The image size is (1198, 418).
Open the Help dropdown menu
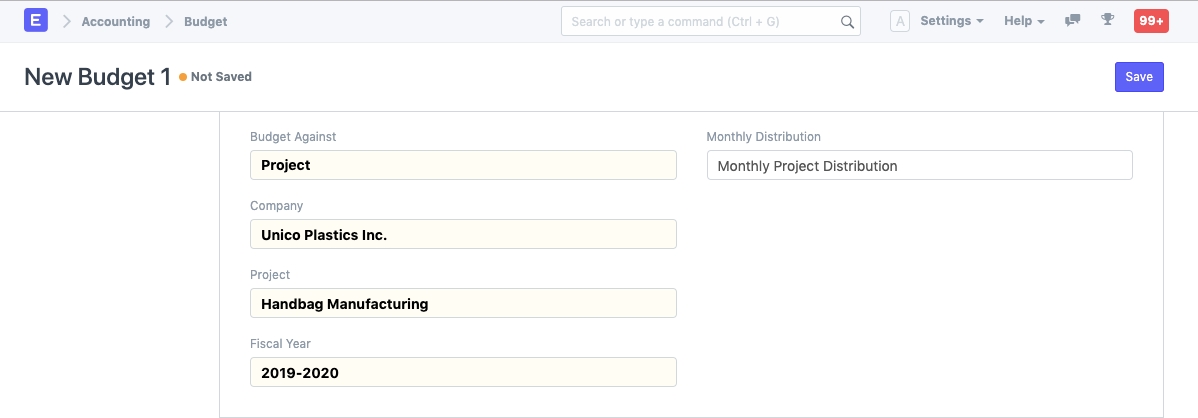point(1024,21)
